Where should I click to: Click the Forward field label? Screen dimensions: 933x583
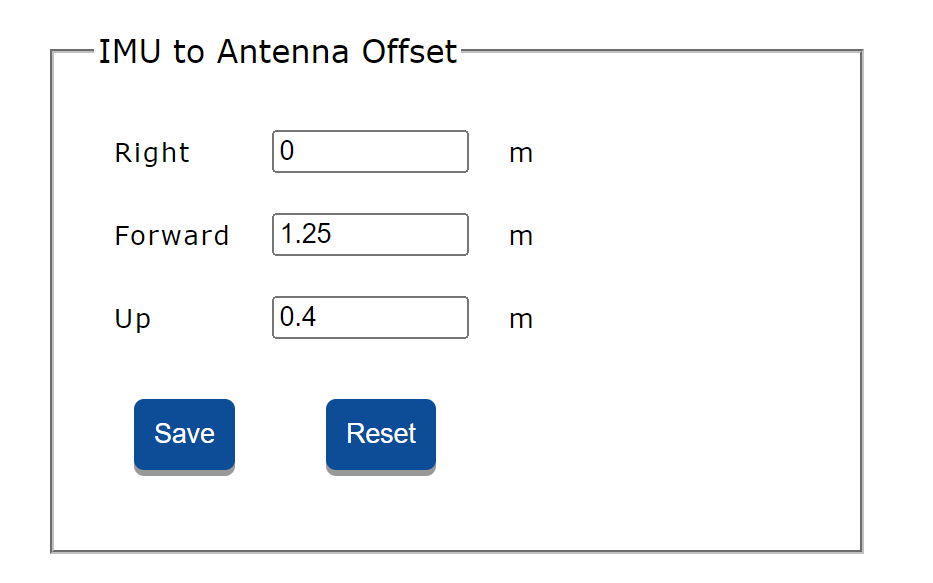click(172, 235)
